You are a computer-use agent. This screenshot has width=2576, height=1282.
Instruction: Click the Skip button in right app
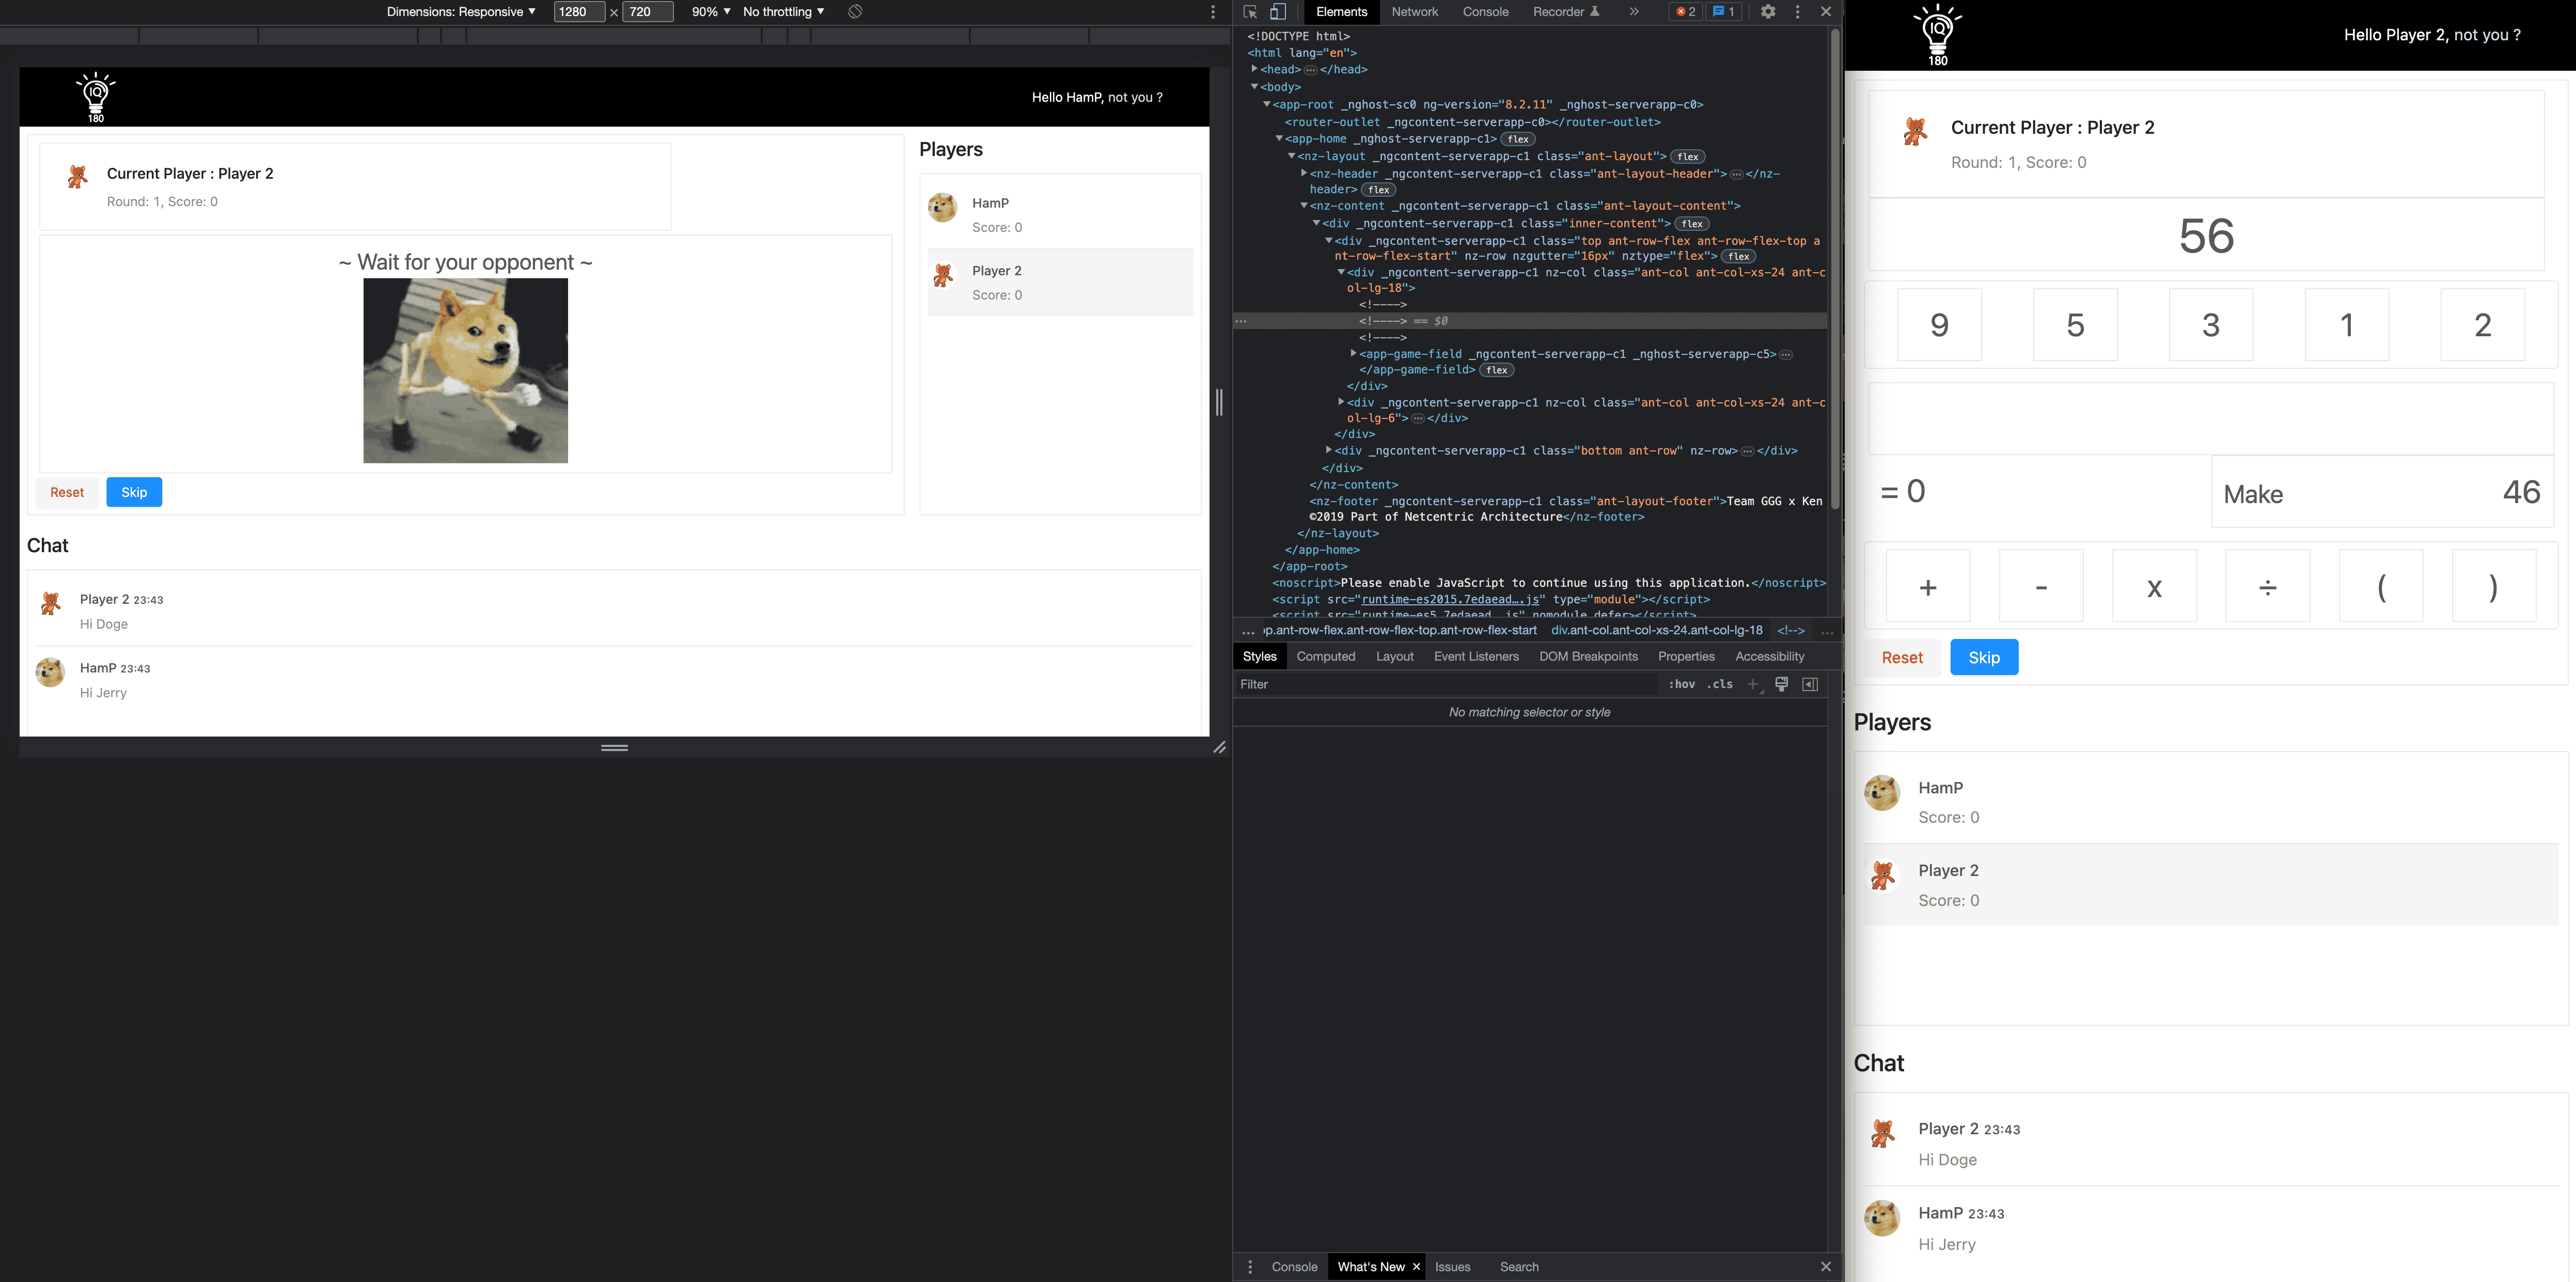pos(1983,657)
